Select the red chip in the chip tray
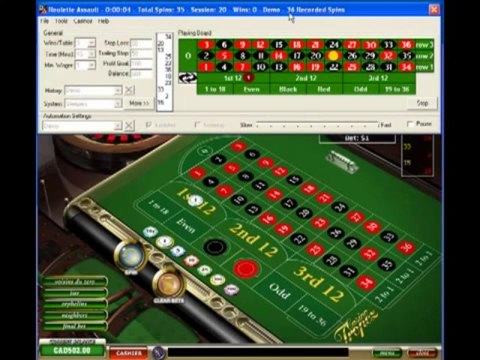The height and width of the screenshot is (360, 480). point(192,261)
